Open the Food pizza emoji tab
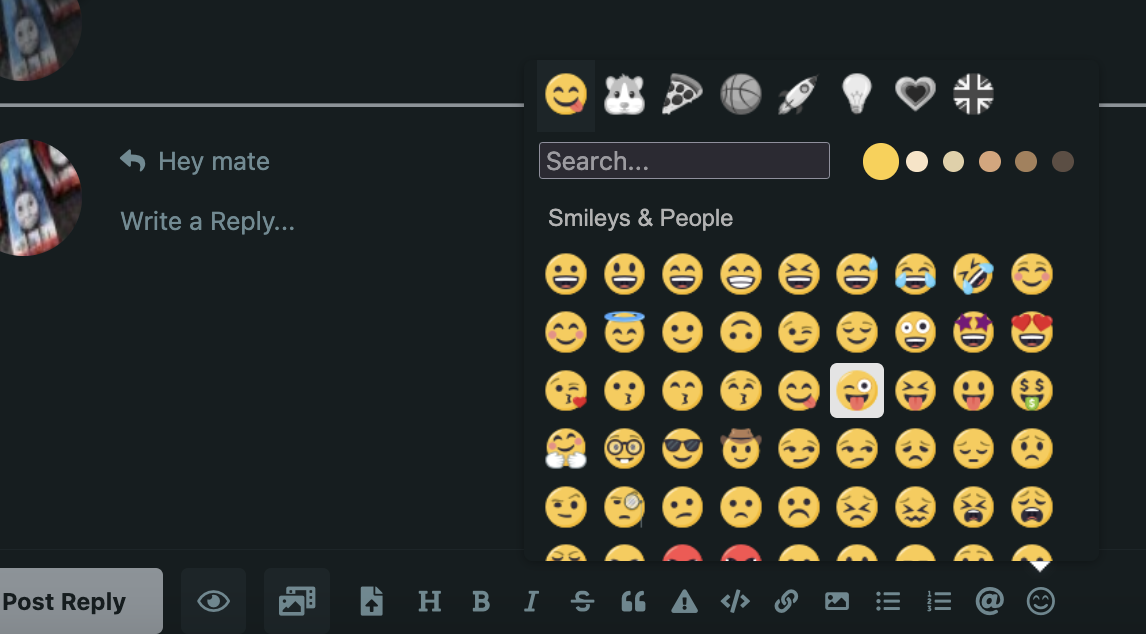 682,94
